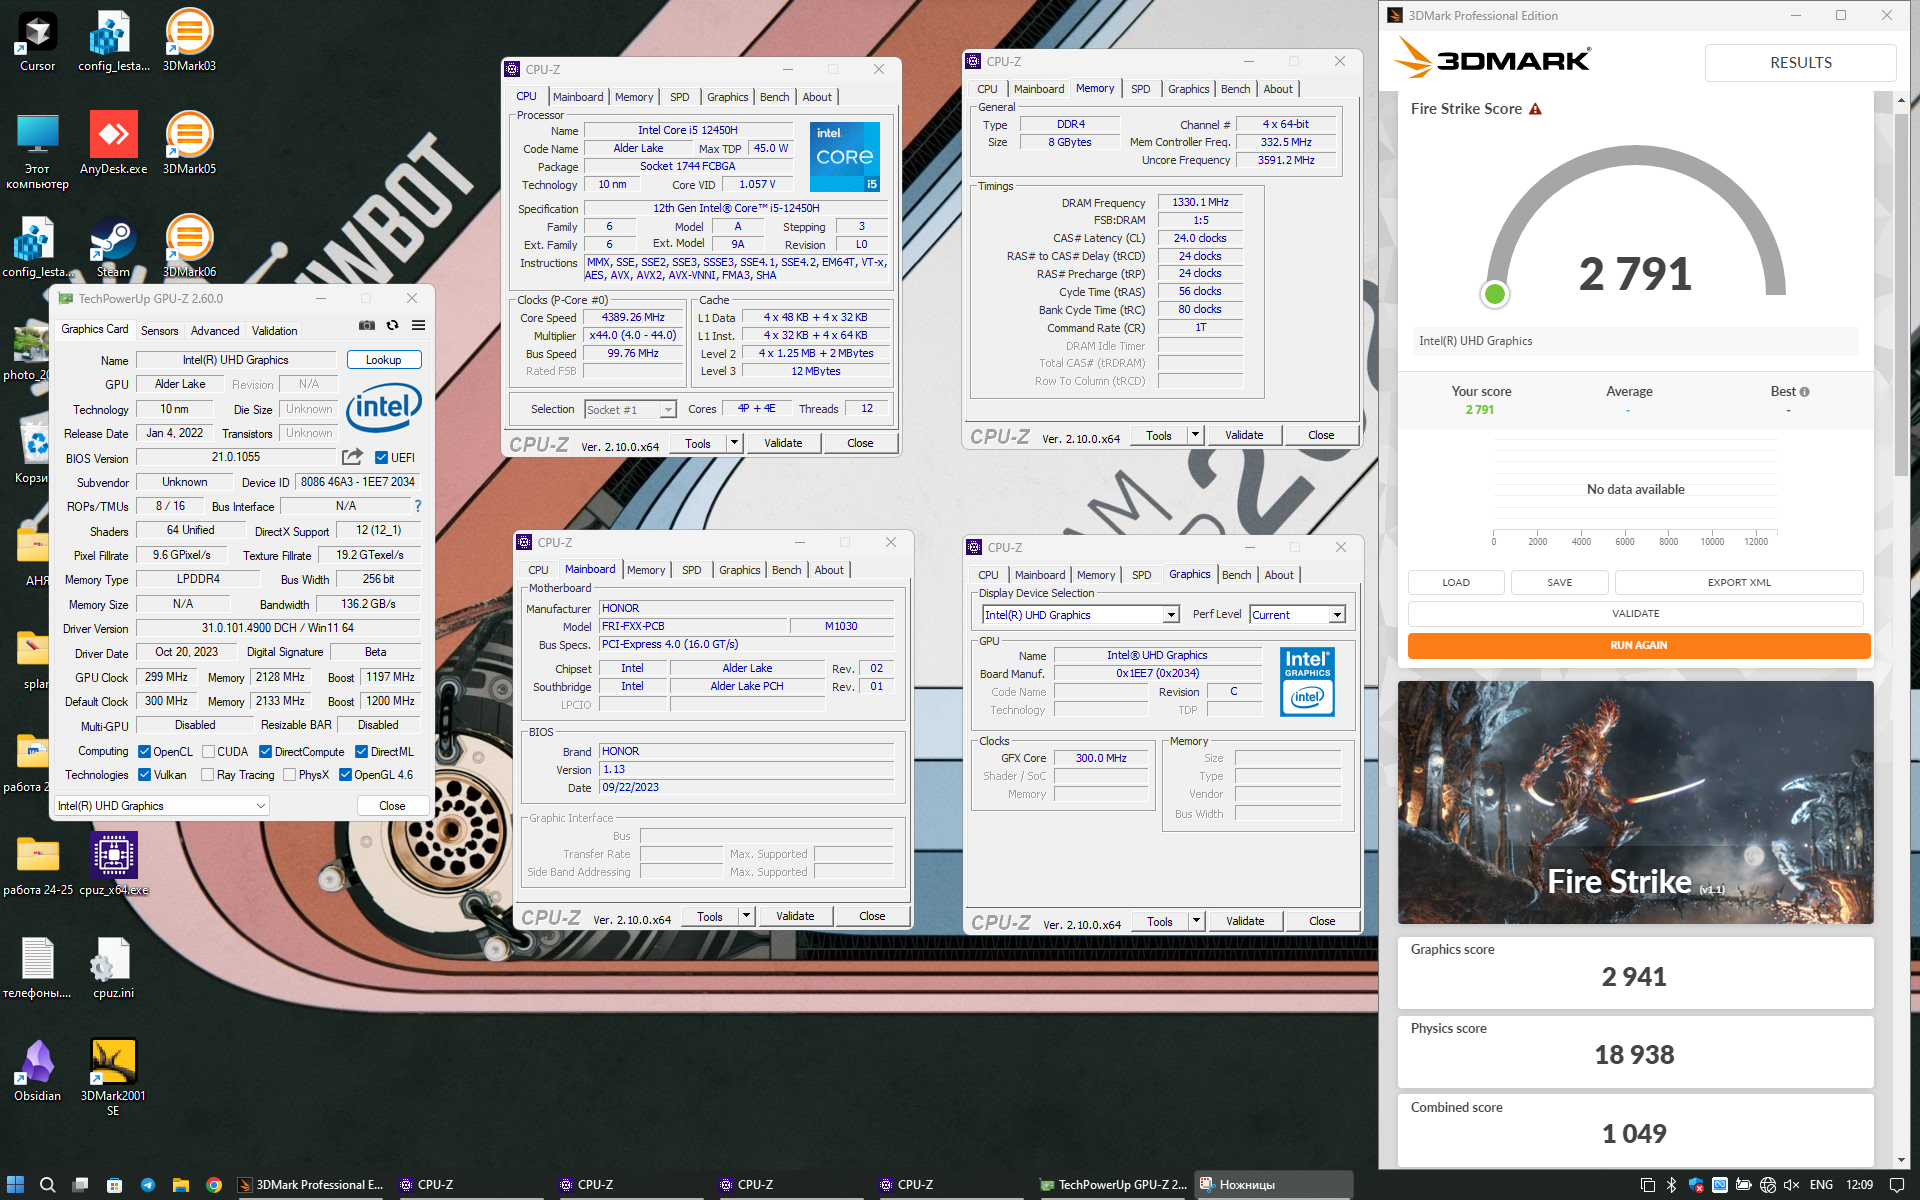Viewport: 1920px width, 1200px height.
Task: Launch 3DMark06 desktop shortcut
Action: pyautogui.click(x=189, y=247)
